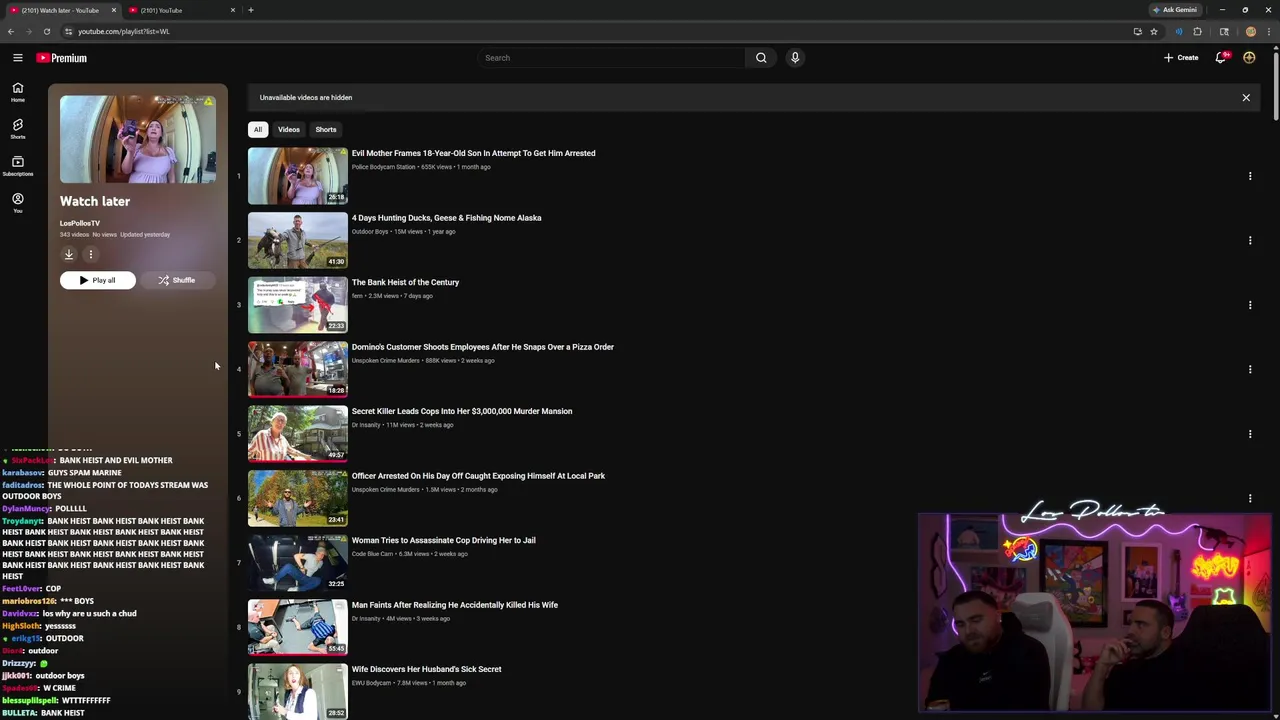Open action menu for Secret Killer video

pos(1250,434)
